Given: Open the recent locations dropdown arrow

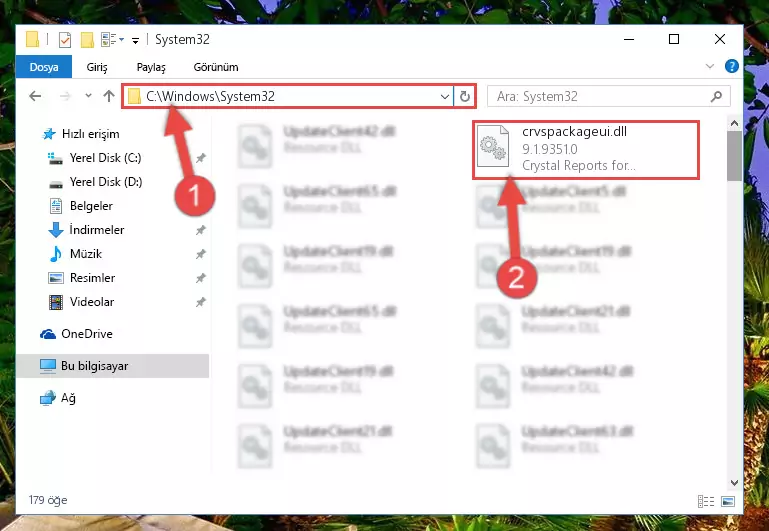Looking at the screenshot, I should (88, 96).
